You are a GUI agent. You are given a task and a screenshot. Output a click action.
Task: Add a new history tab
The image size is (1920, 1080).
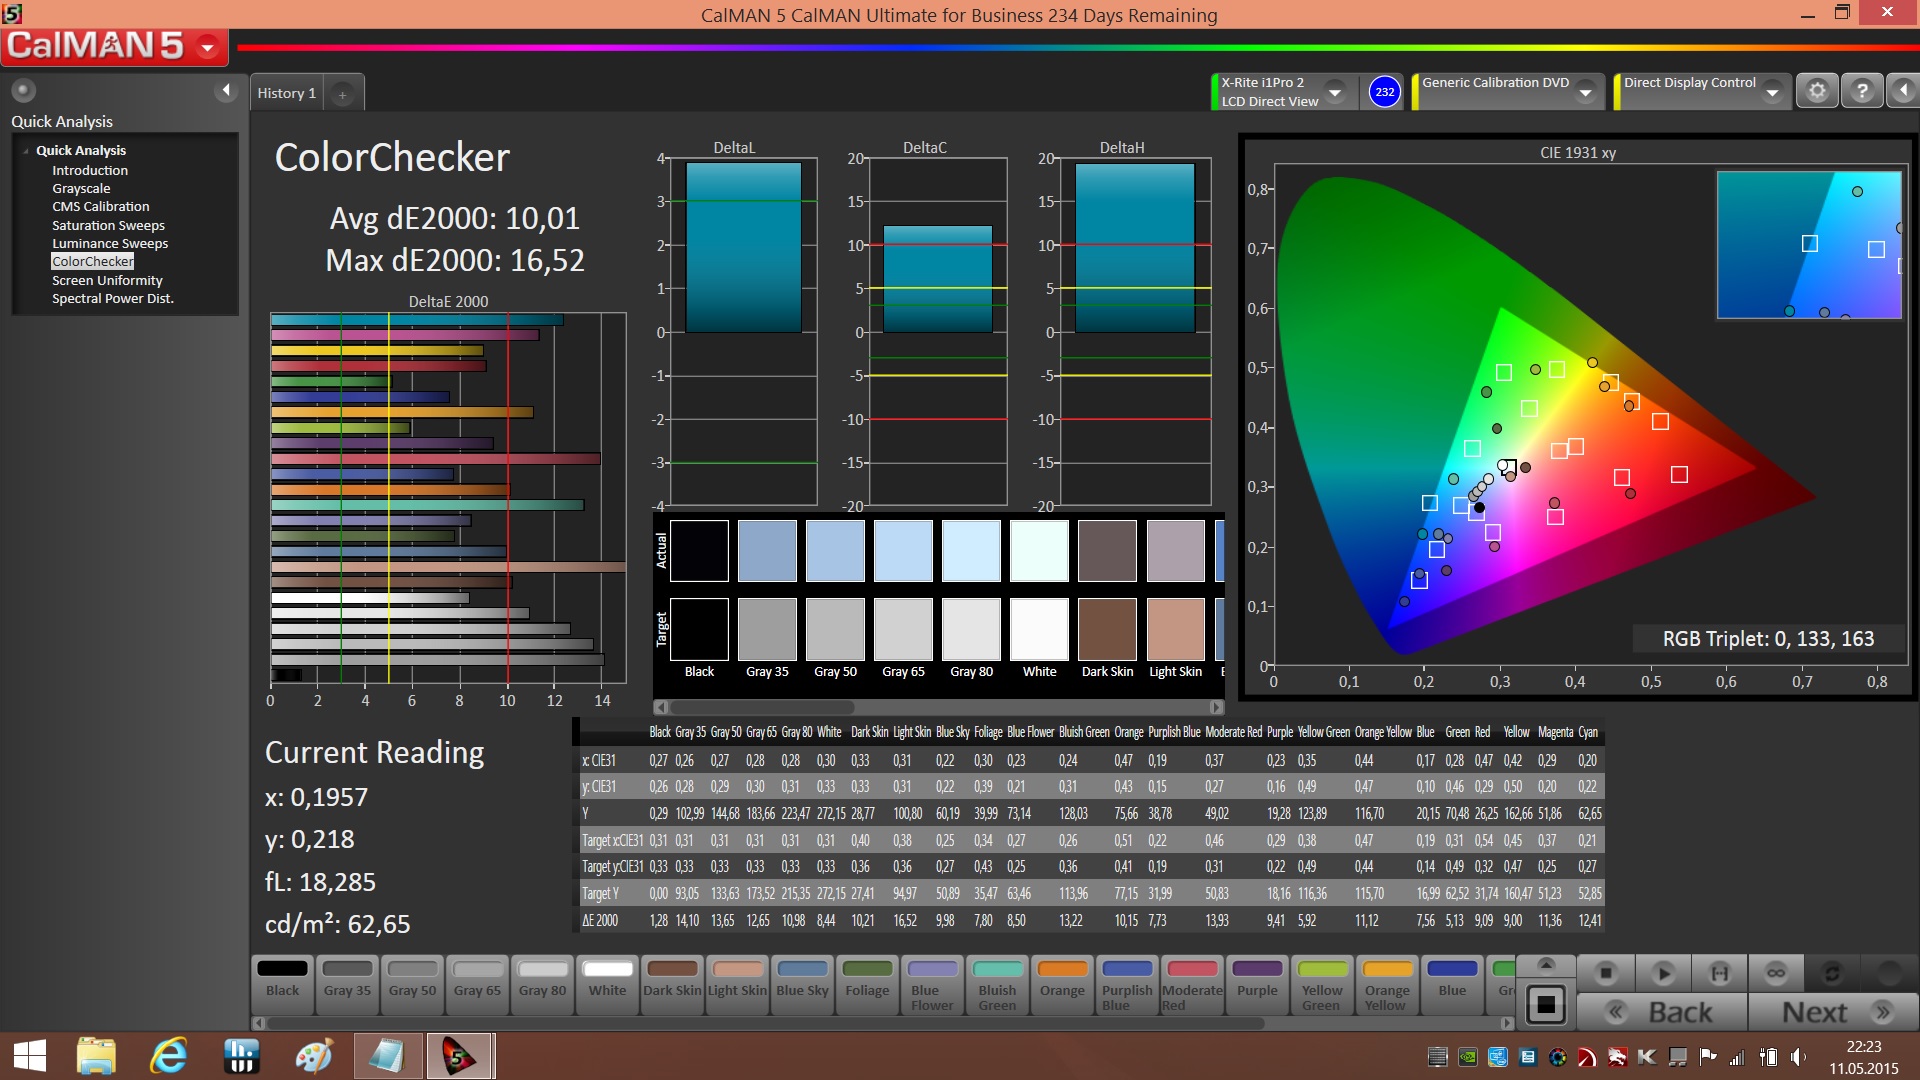[x=342, y=94]
